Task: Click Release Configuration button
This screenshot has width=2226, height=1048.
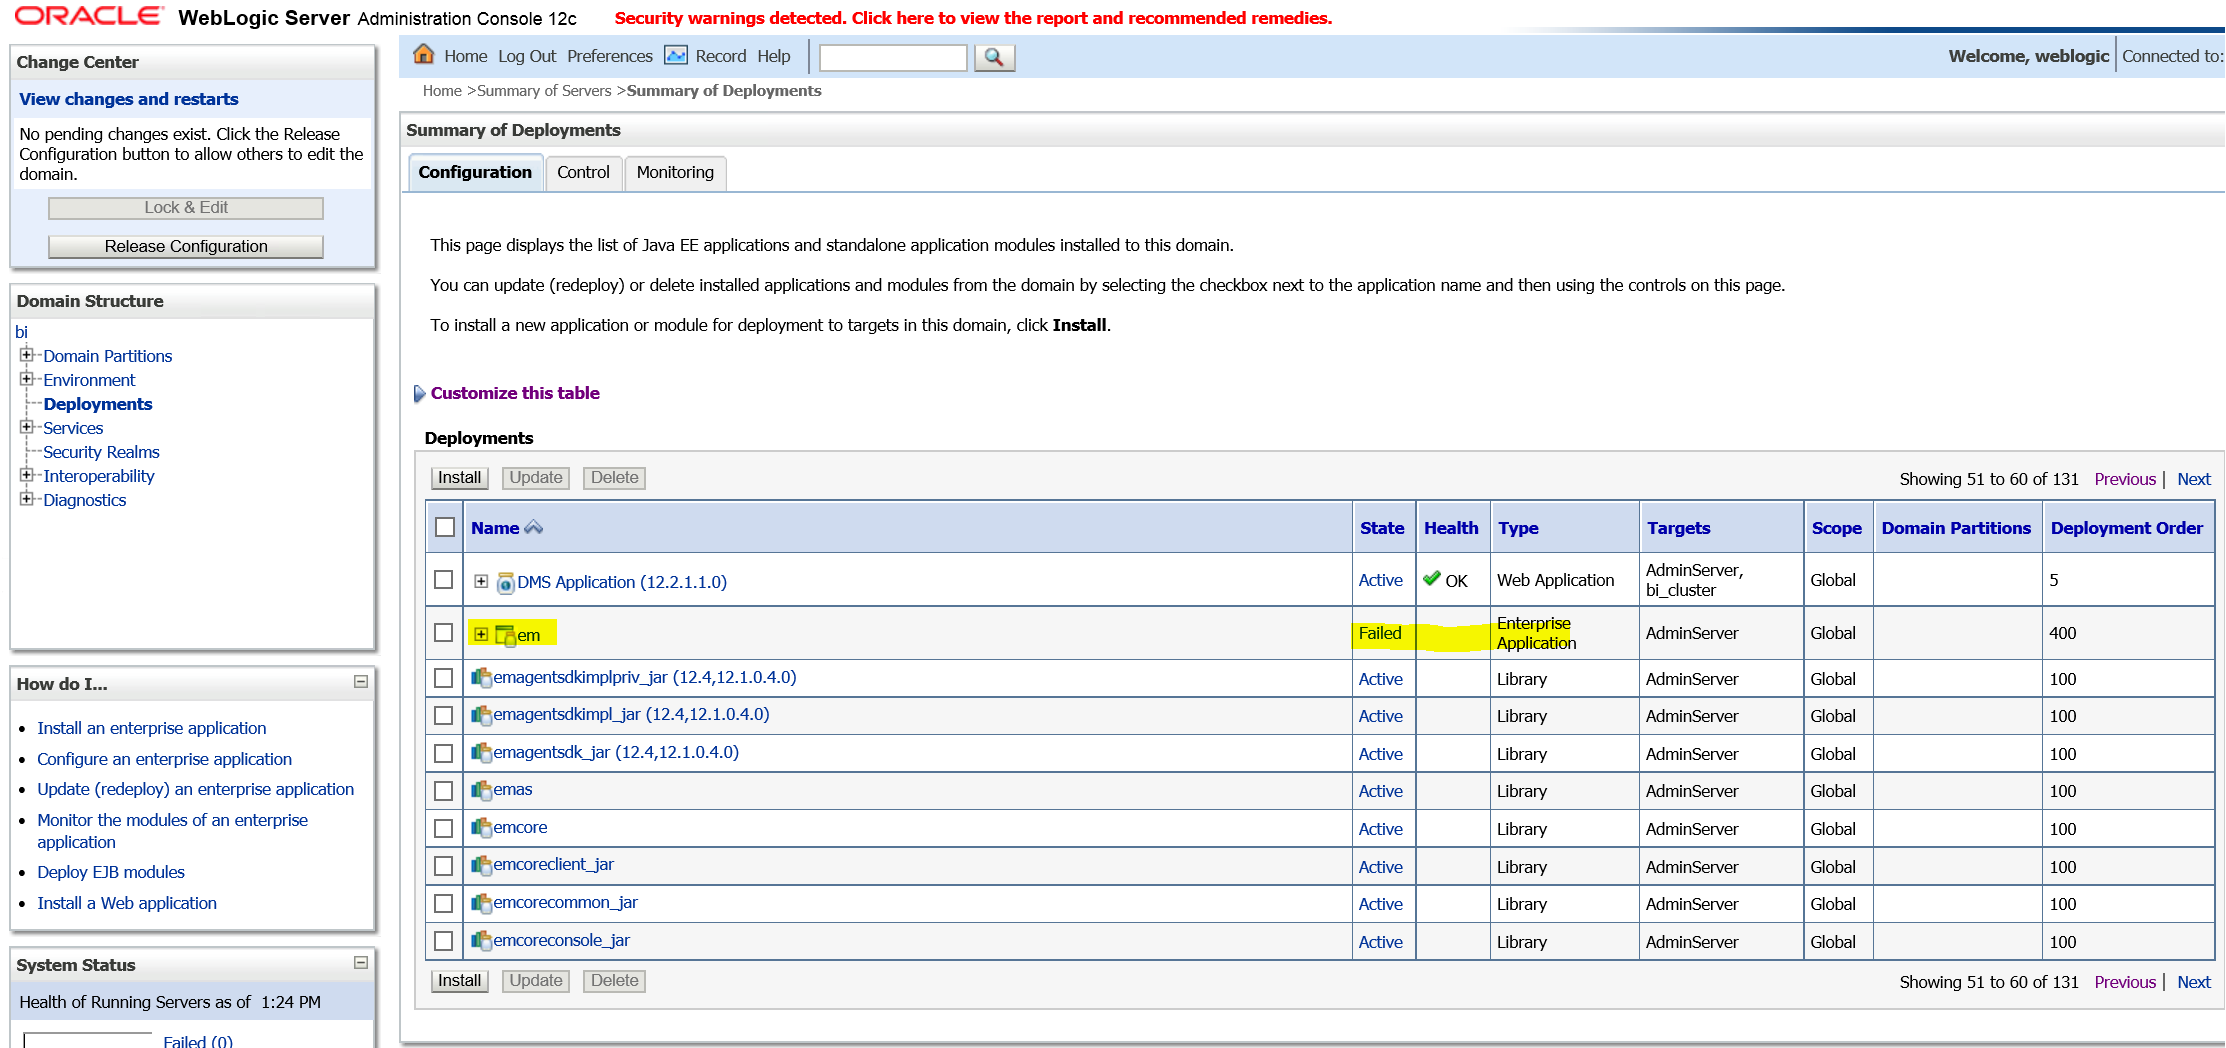Action: (x=186, y=246)
